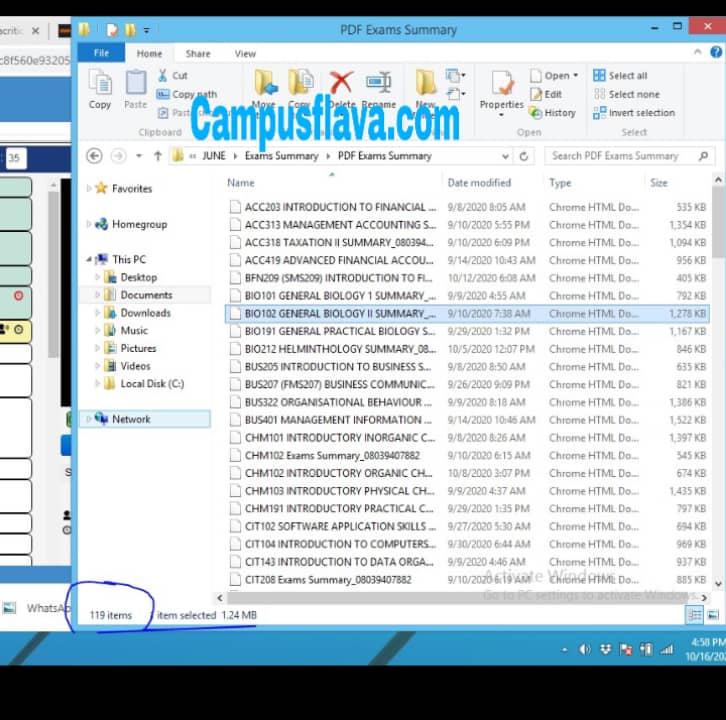This screenshot has width=726, height=720.
Task: Open the Open button dropdown arrow
Action: [x=576, y=75]
